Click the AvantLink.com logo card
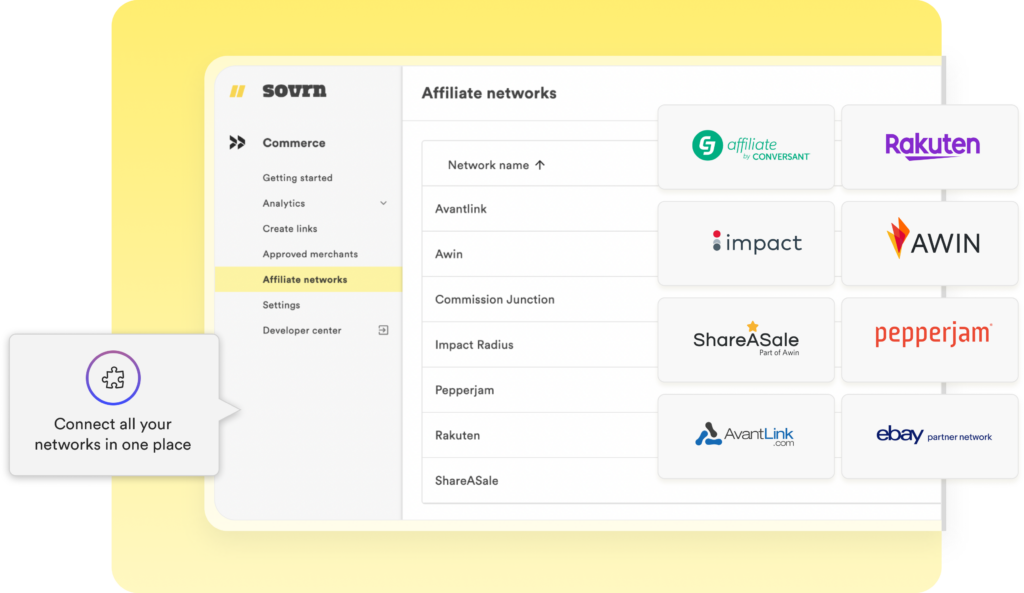Viewport: 1024px width, 593px height. click(x=746, y=436)
